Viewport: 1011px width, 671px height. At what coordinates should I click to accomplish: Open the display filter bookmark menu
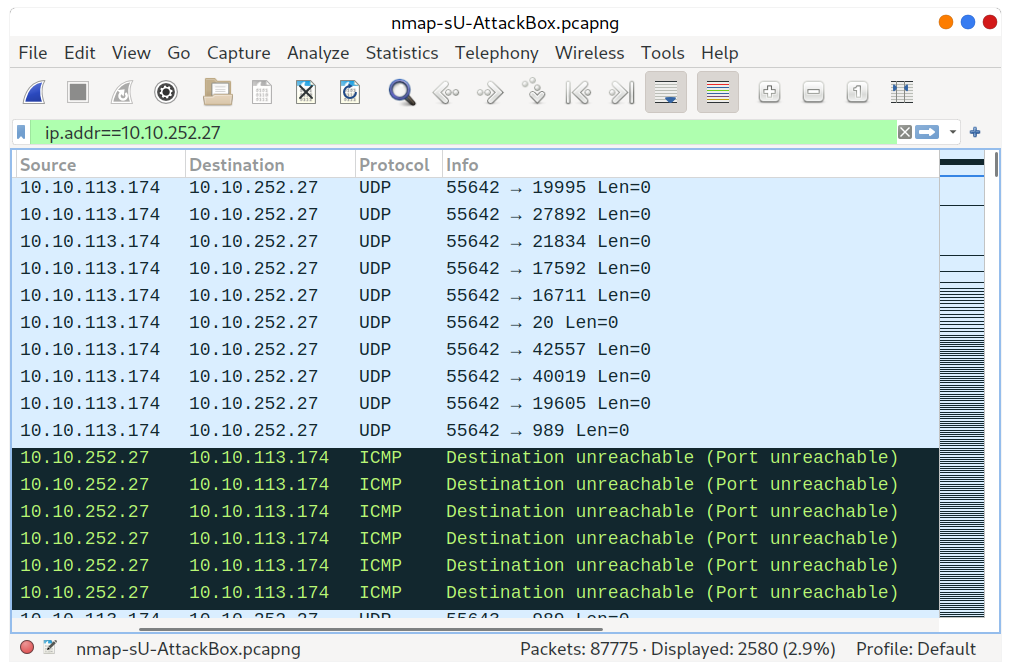pos(21,132)
